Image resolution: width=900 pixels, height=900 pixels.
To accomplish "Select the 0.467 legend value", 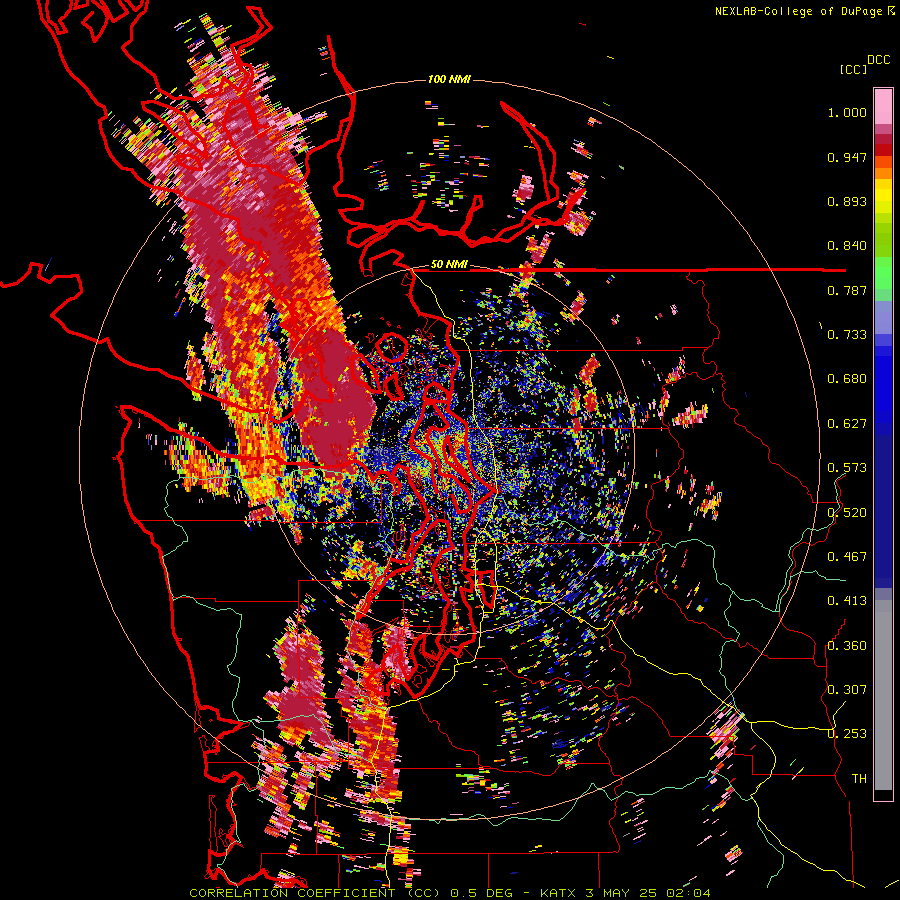I will coord(847,557).
